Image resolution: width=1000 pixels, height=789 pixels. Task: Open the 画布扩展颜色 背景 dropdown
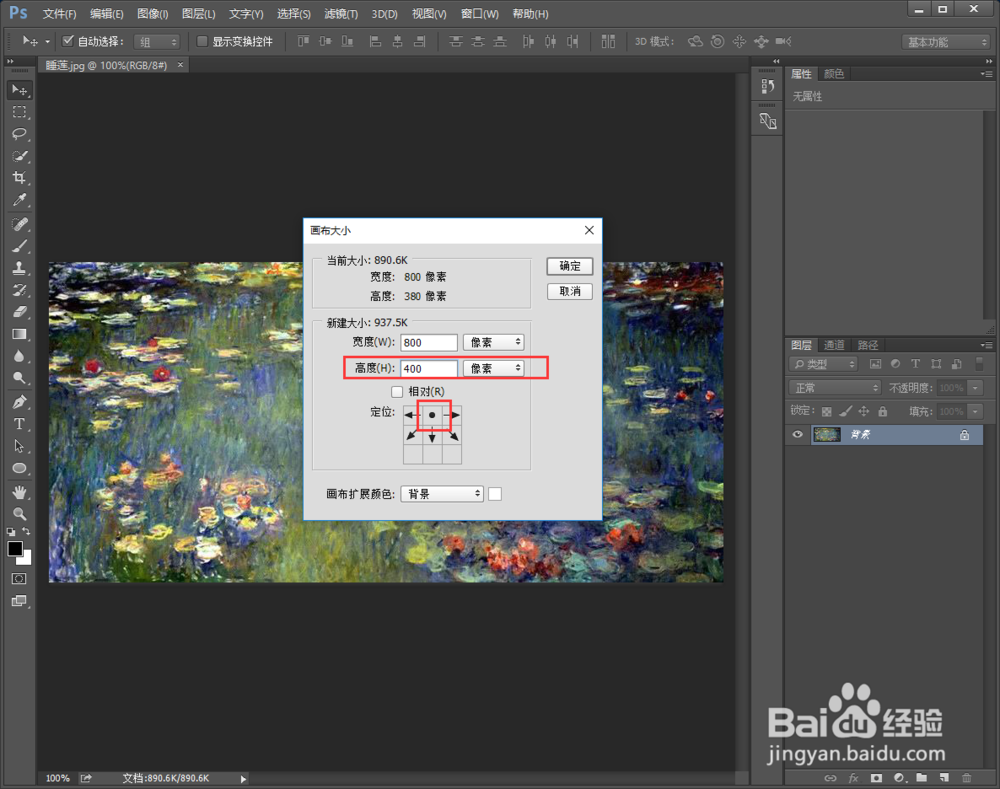click(442, 494)
